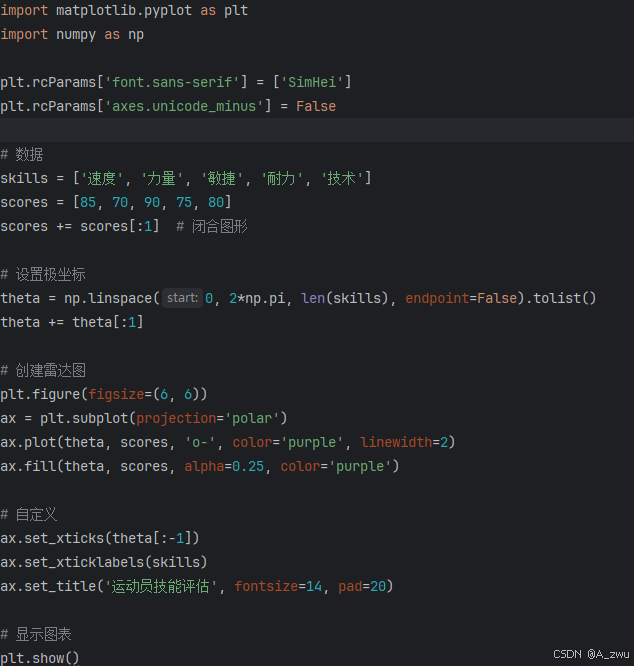Click 'alpha=0.25' in ax.fill
This screenshot has height=666, width=634.
tap(224, 466)
